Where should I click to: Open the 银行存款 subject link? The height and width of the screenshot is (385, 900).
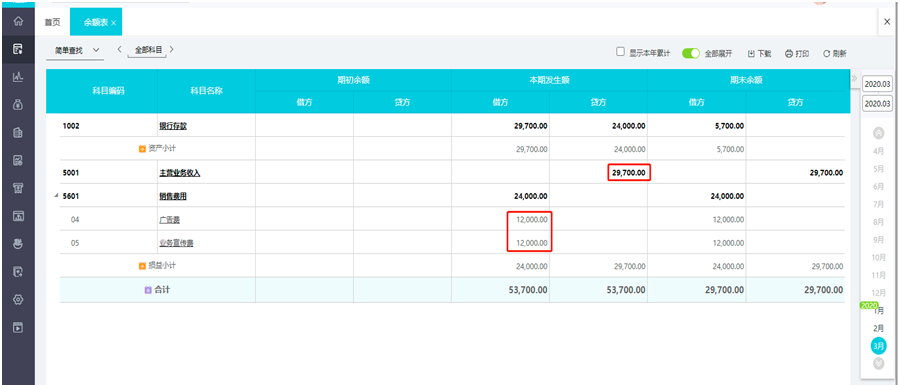(173, 126)
